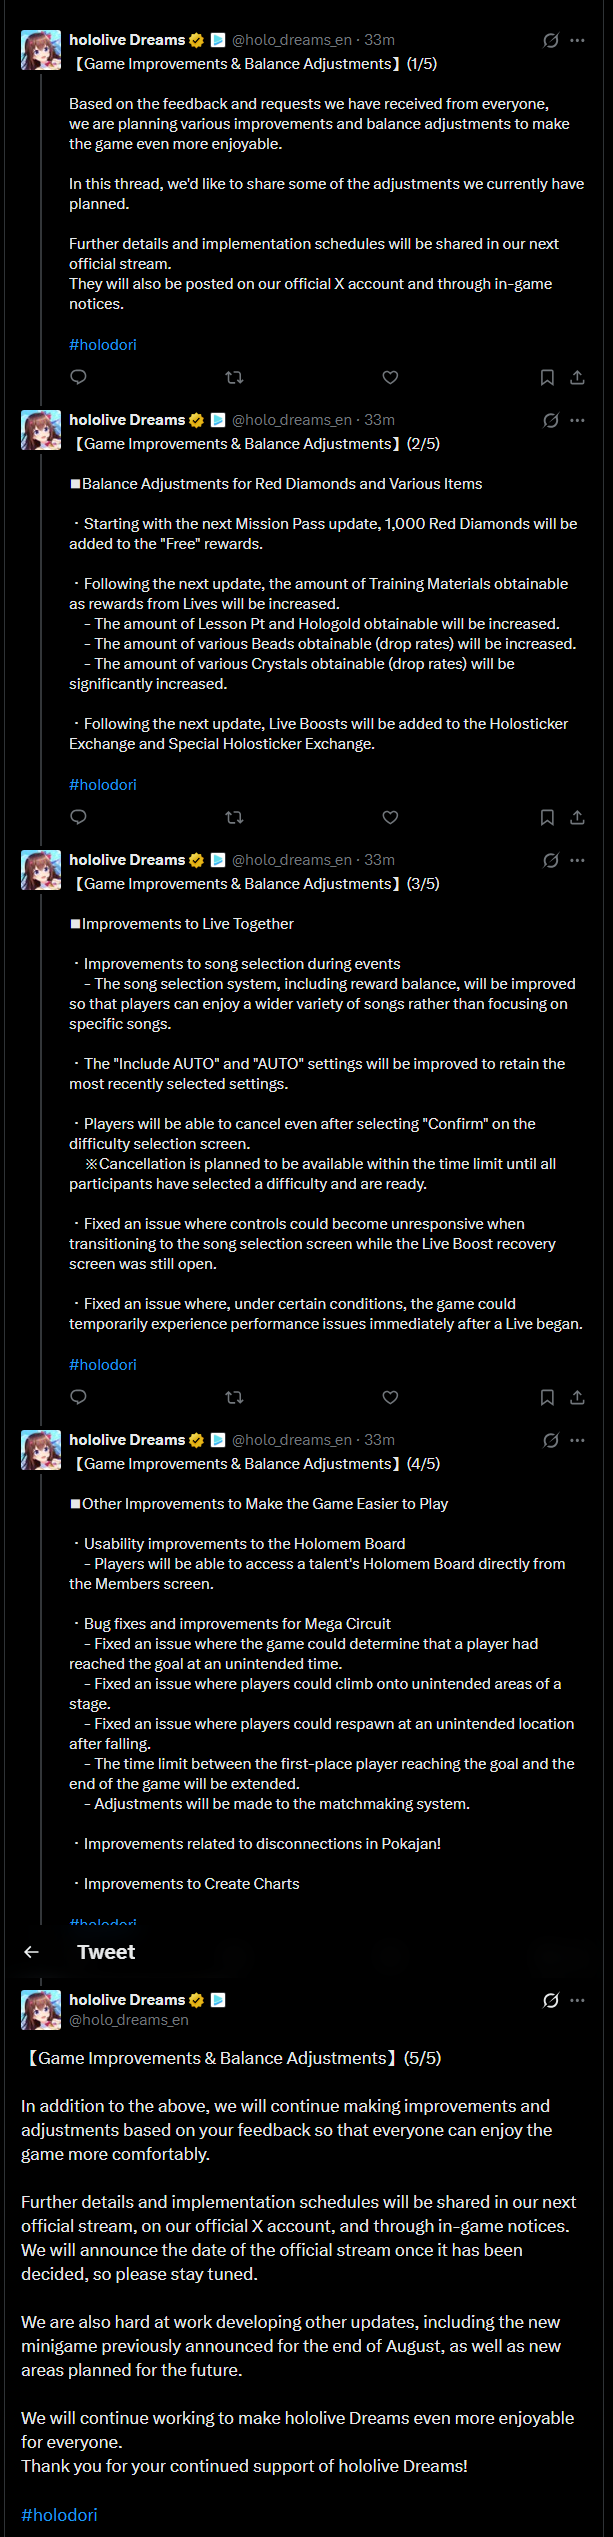The image size is (613, 2537).
Task: Like the (2/5) Balance Adjustments tweet
Action: click(390, 817)
